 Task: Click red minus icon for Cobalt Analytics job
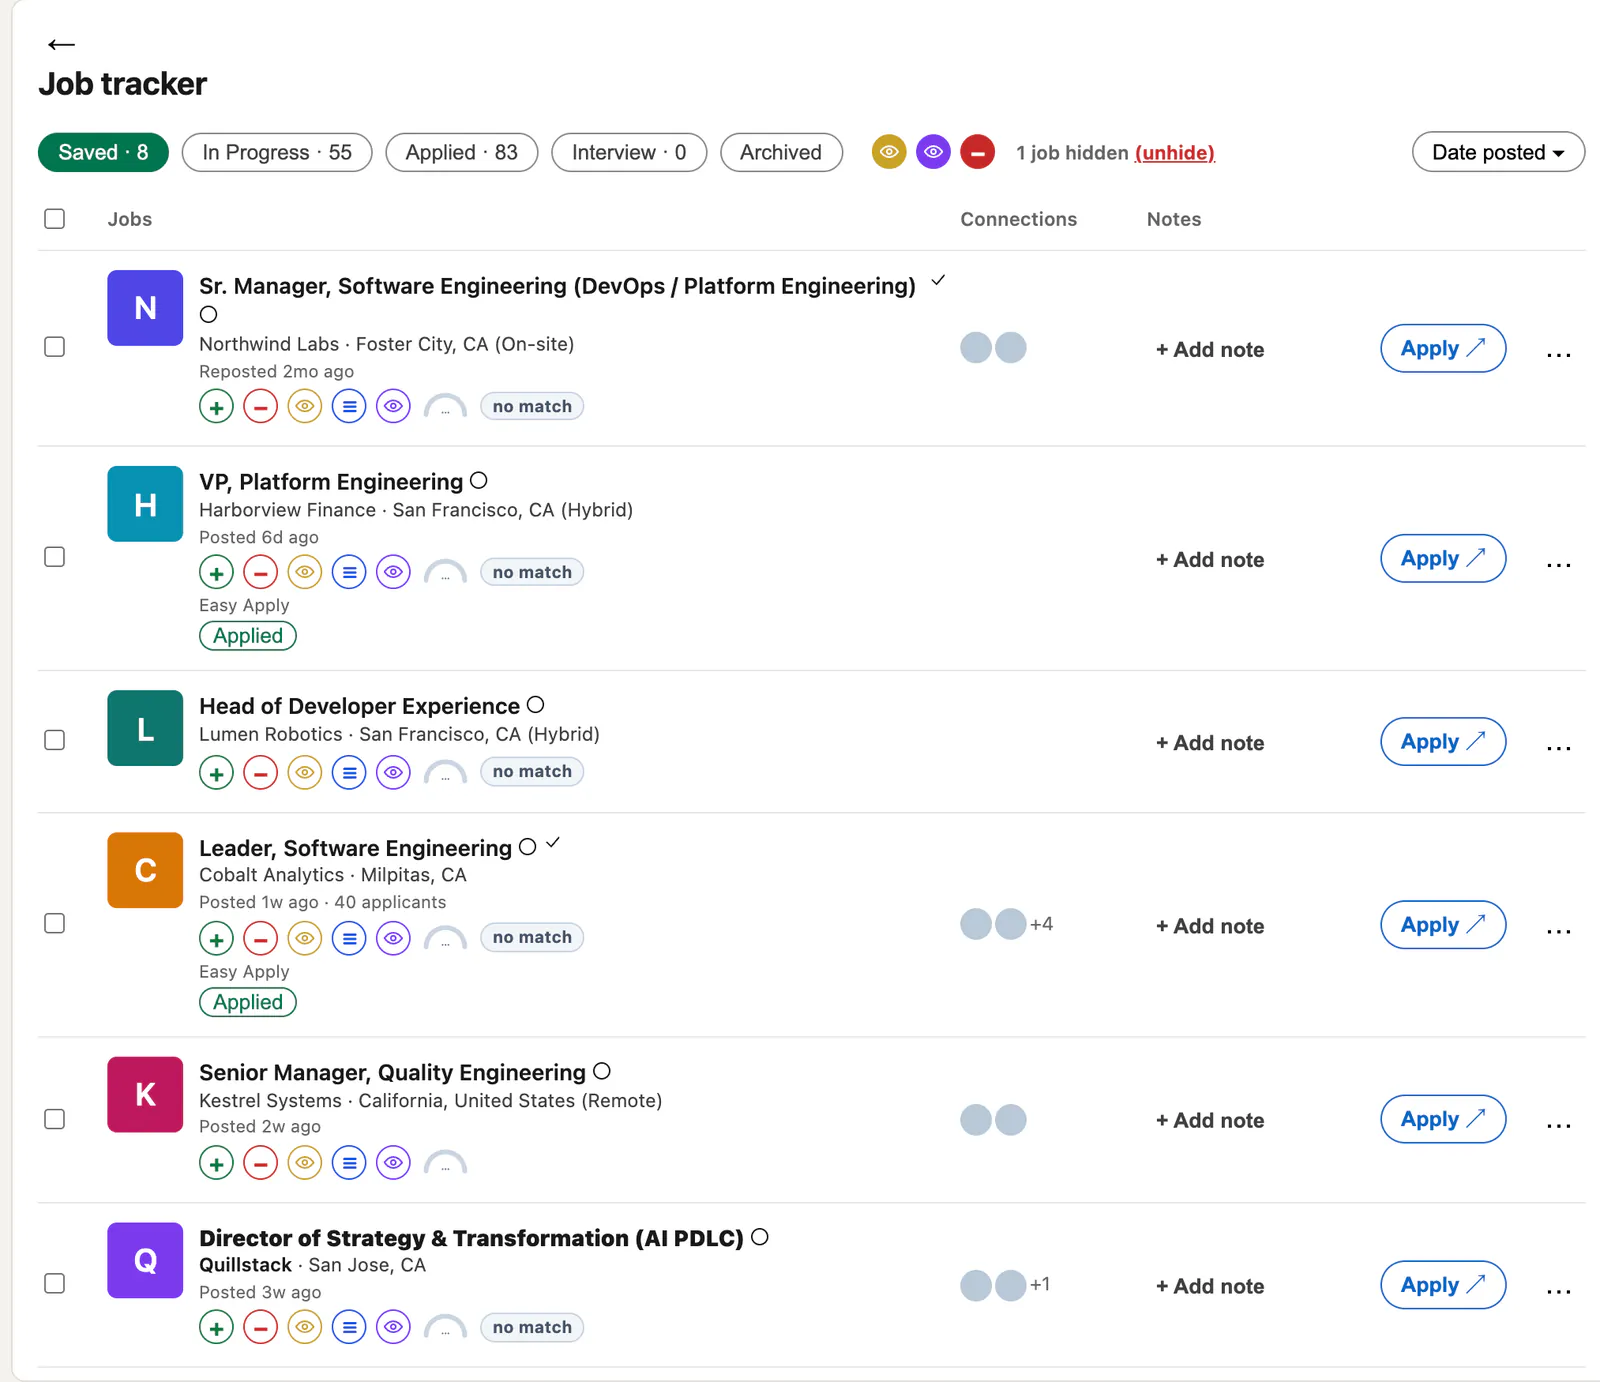pyautogui.click(x=260, y=939)
